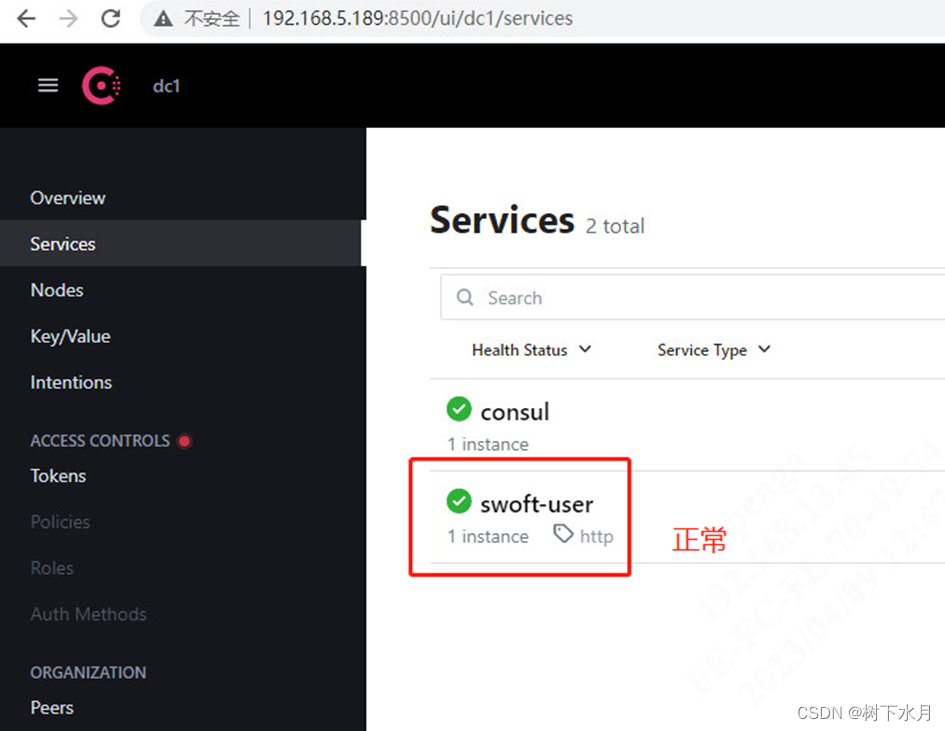
Task: Select Services in sidebar
Action: pos(63,244)
